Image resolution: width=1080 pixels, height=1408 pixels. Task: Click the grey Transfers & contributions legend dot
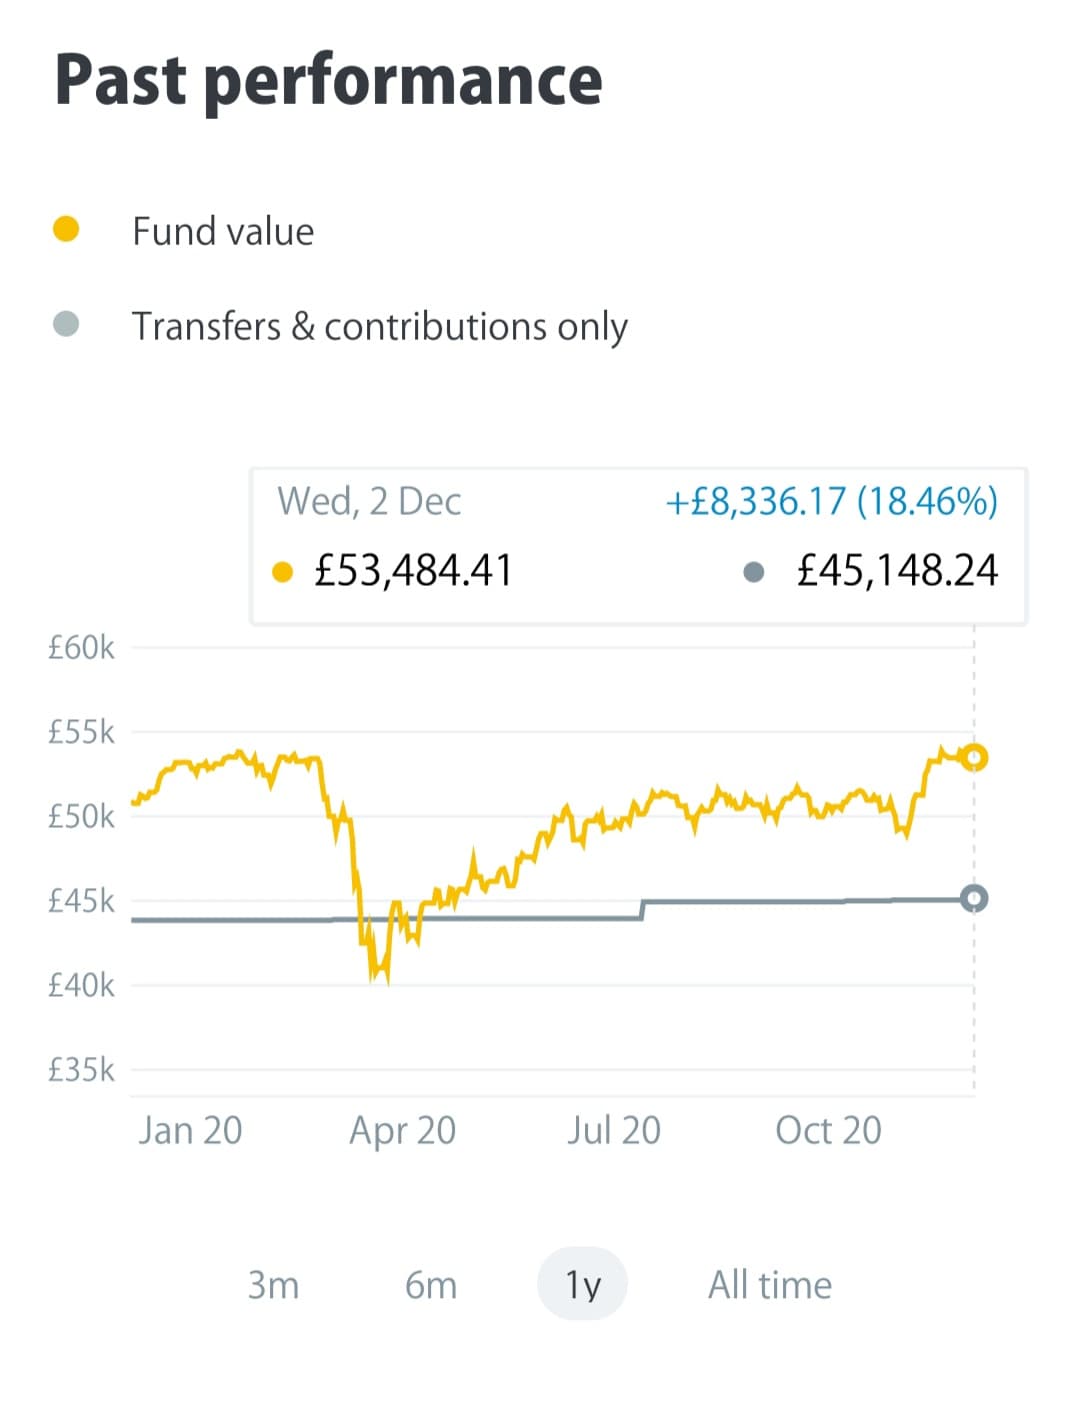point(66,324)
